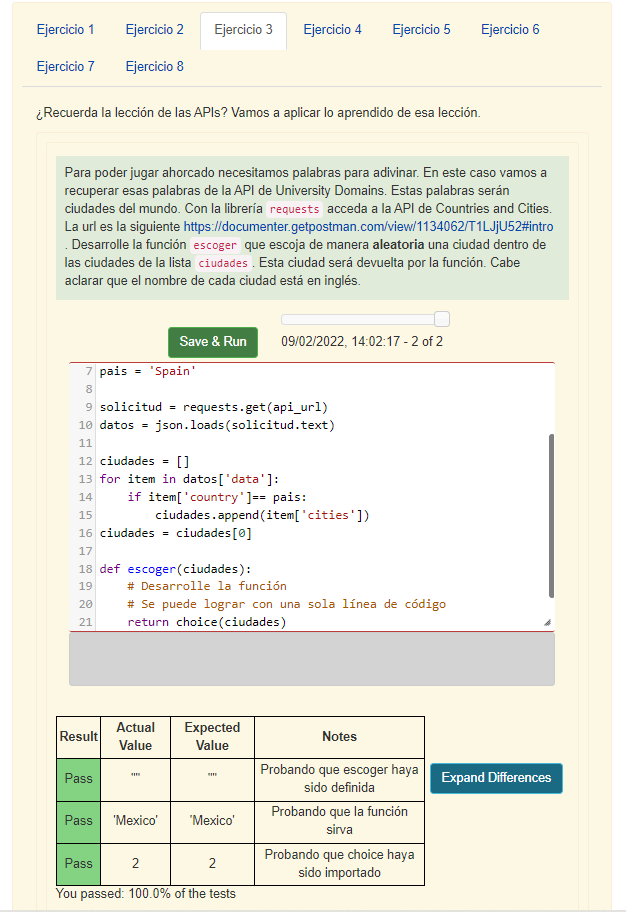Select the active Ejercicio 3 tab
Screen dimensions: 626x912
click(243, 30)
